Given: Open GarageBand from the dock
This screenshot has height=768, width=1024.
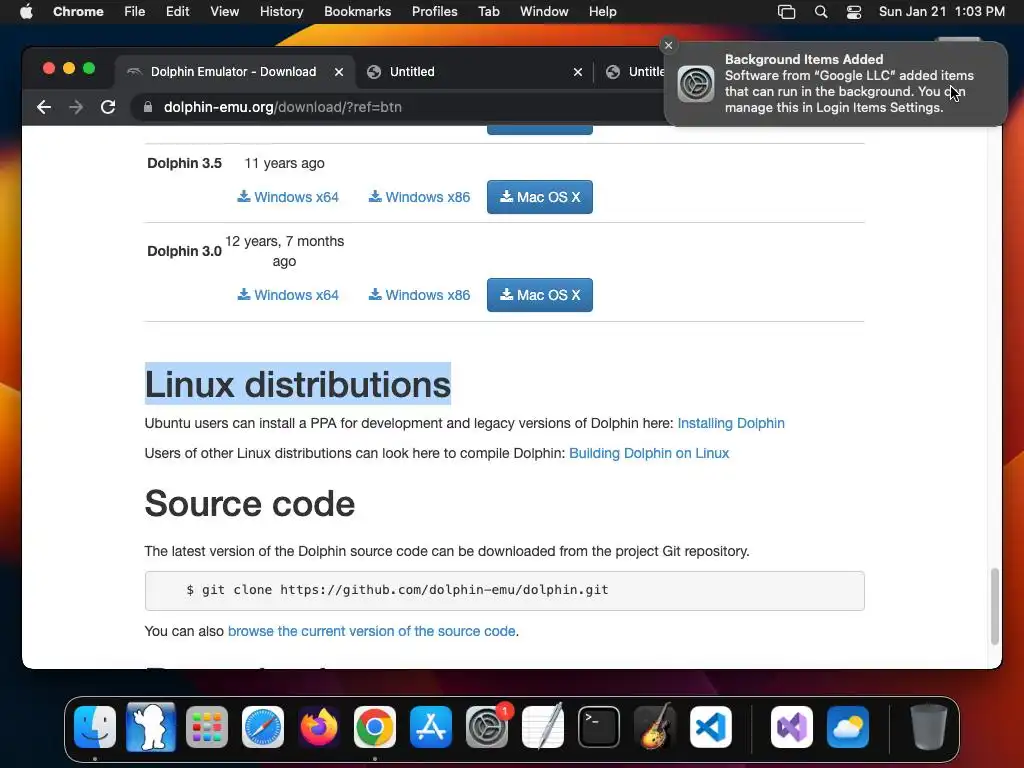Looking at the screenshot, I should 655,727.
